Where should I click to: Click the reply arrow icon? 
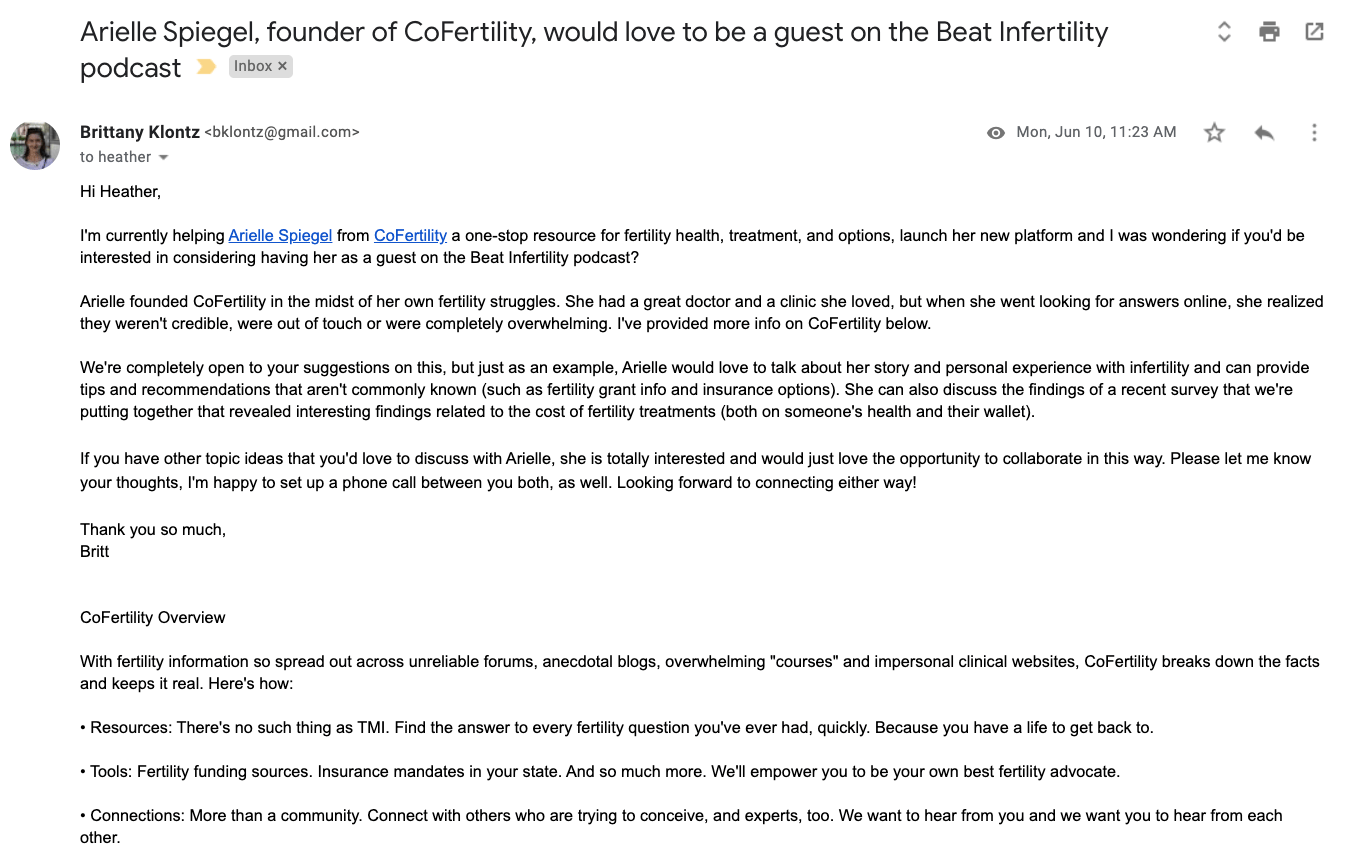pos(1264,133)
